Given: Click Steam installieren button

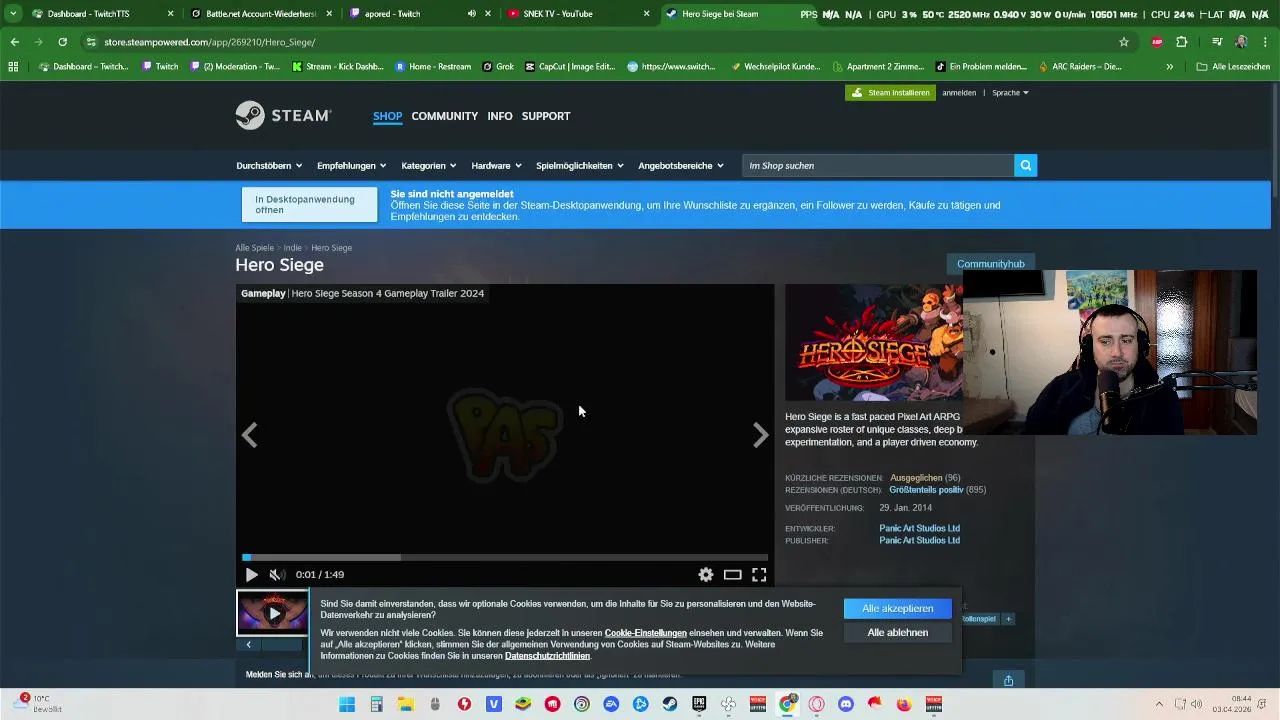Looking at the screenshot, I should coord(890,93).
